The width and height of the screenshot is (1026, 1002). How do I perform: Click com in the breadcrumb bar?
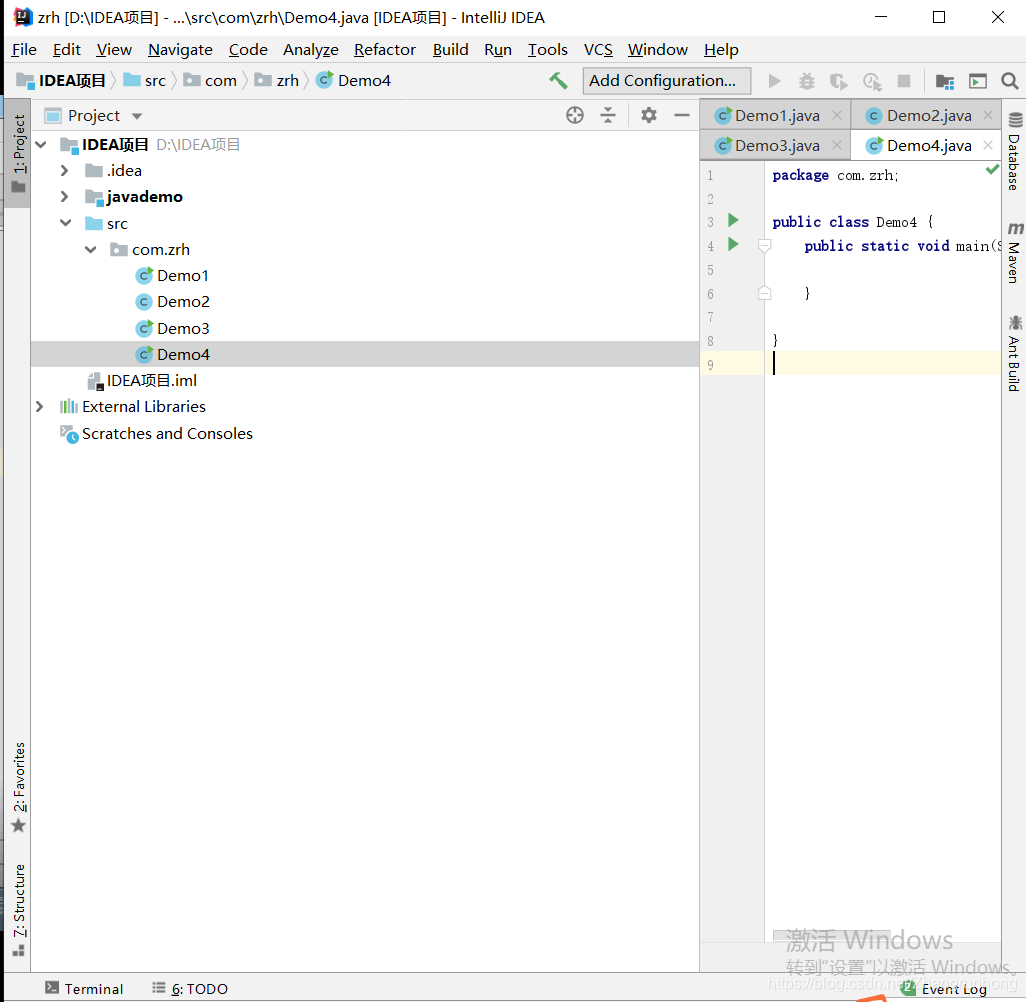209,81
